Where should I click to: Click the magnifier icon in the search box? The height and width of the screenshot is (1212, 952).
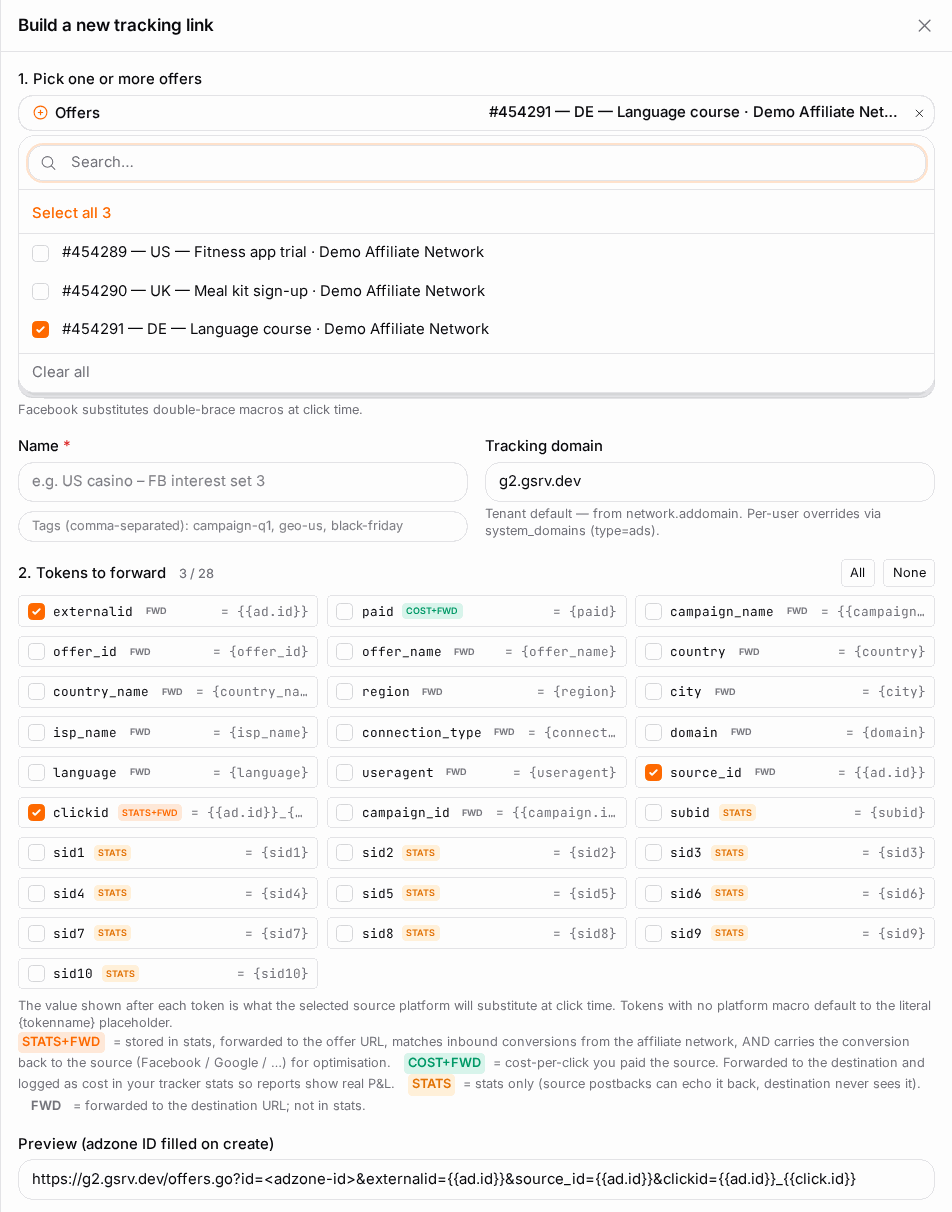[x=48, y=163]
